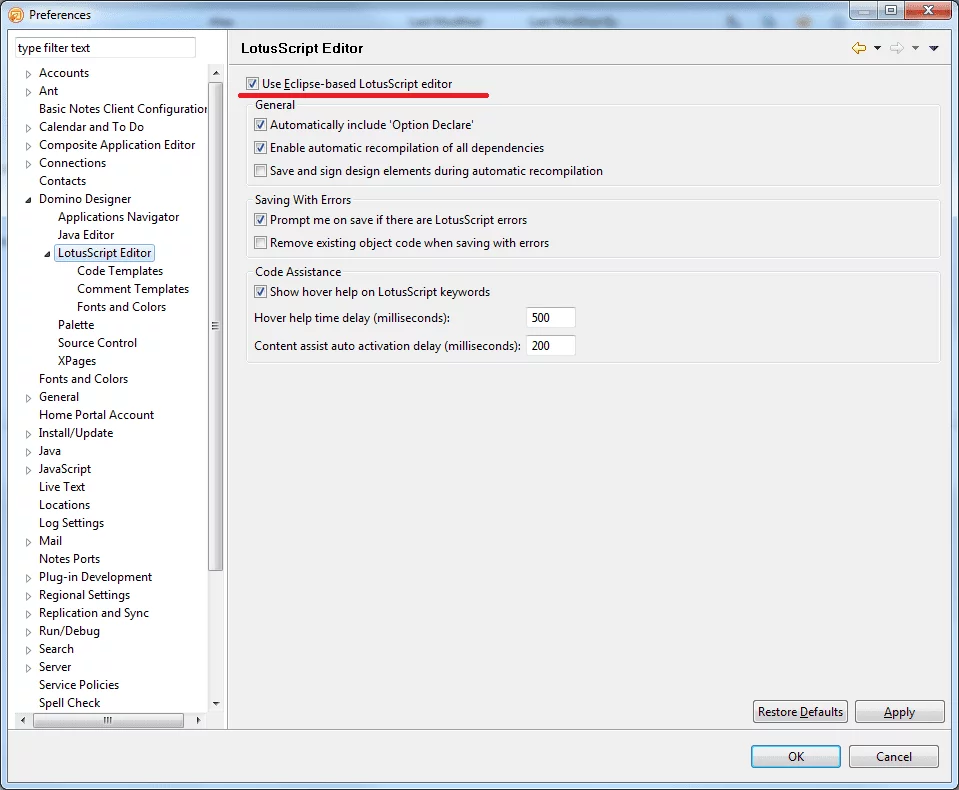This screenshot has width=959, height=790.
Task: Enable Save and sign design elements option
Action: coord(261,171)
